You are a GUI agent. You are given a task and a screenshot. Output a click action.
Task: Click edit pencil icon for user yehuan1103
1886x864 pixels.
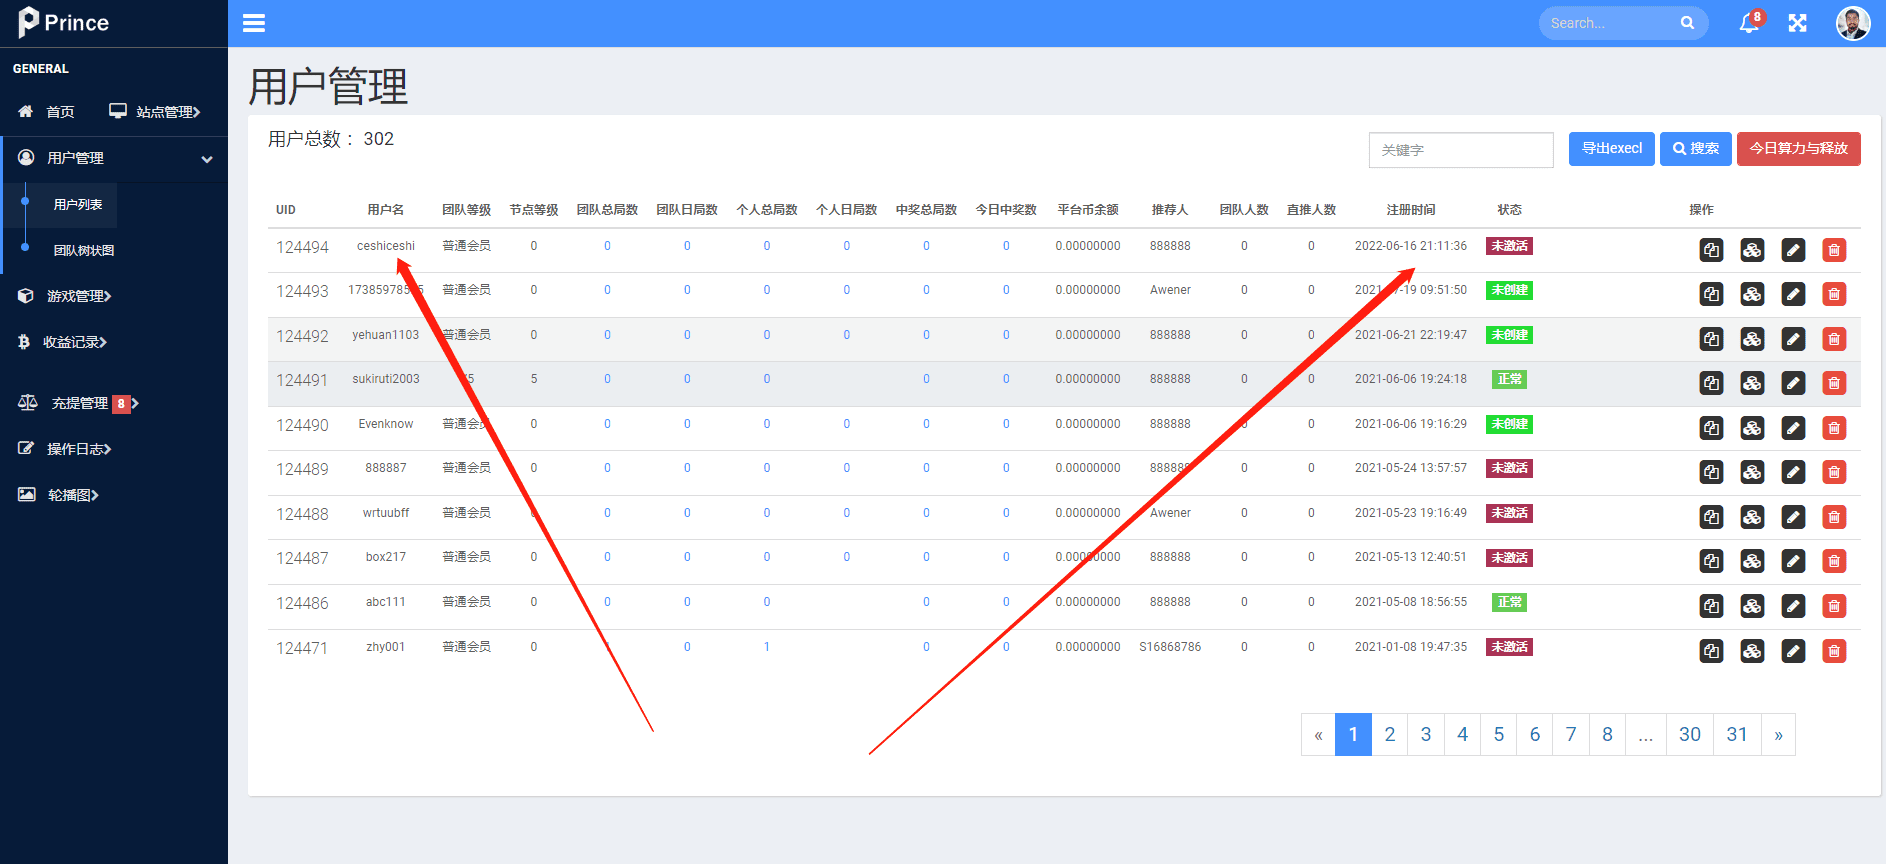1793,339
